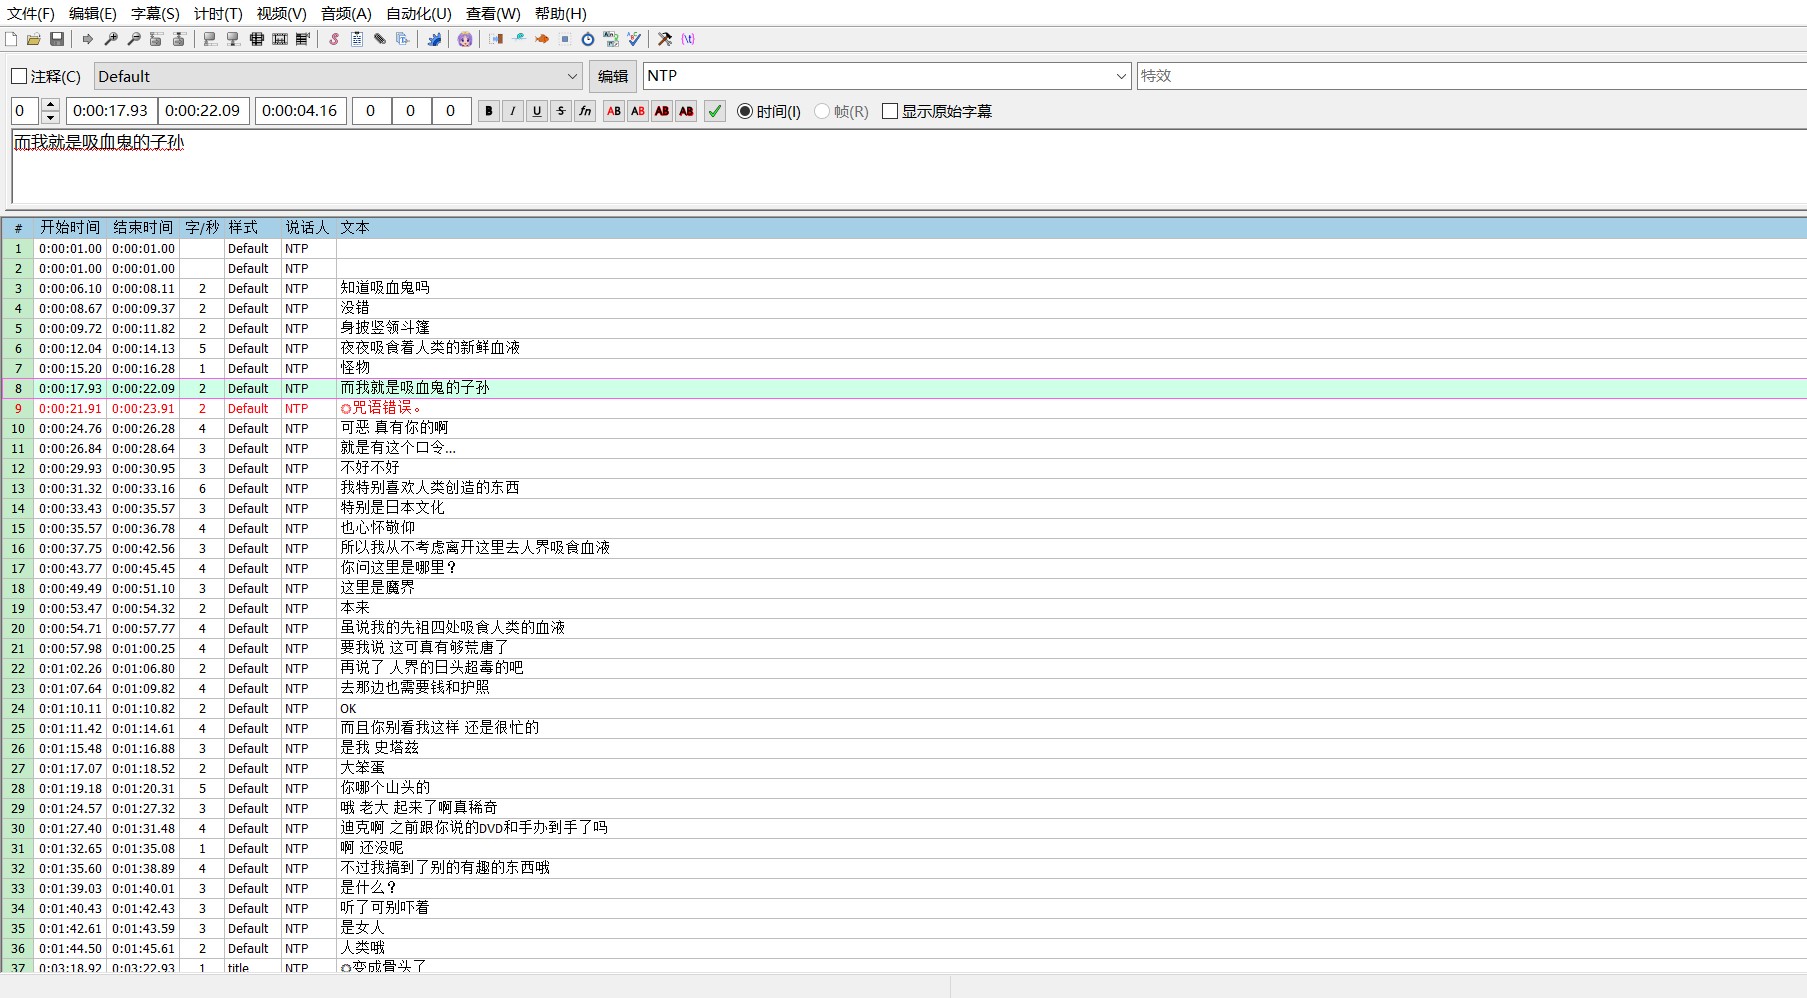Open the Automation manager blue icon
Screen dimensions: 1807x998
(434, 39)
